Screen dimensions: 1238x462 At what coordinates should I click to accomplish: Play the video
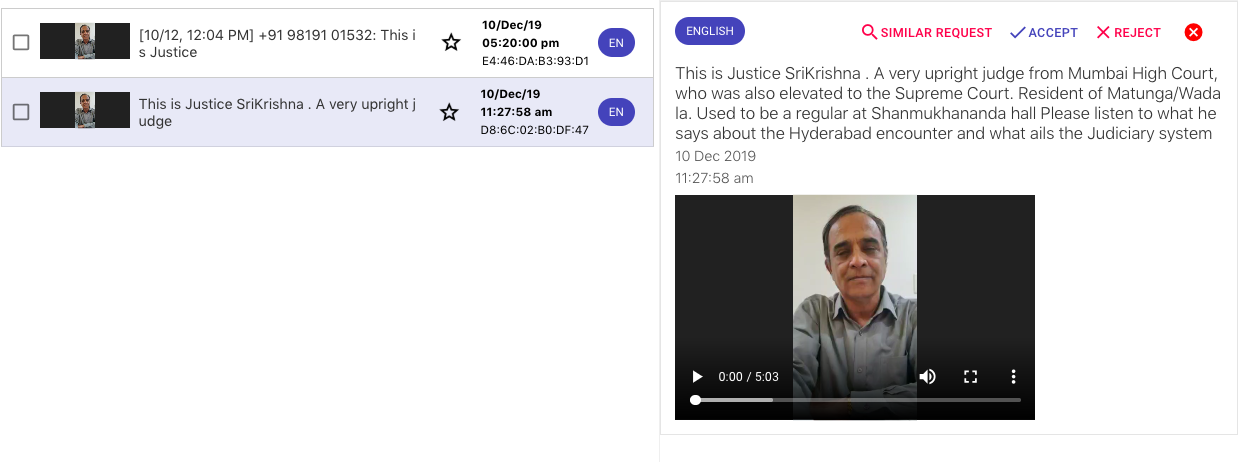(697, 377)
